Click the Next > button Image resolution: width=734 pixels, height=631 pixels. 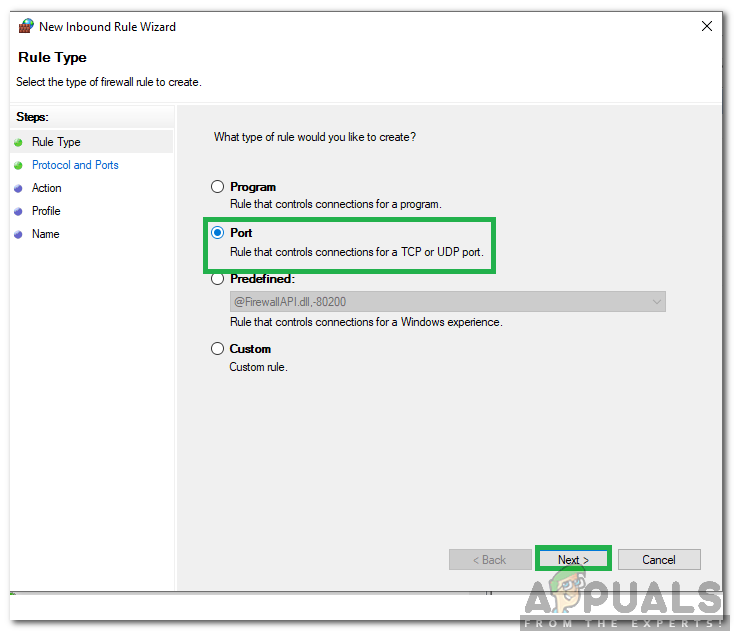click(x=573, y=559)
